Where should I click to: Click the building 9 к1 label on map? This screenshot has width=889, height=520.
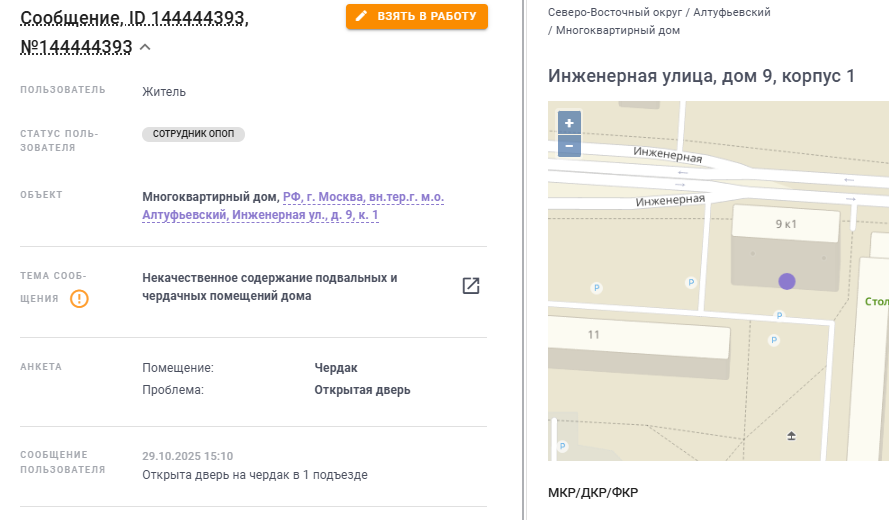tap(786, 224)
